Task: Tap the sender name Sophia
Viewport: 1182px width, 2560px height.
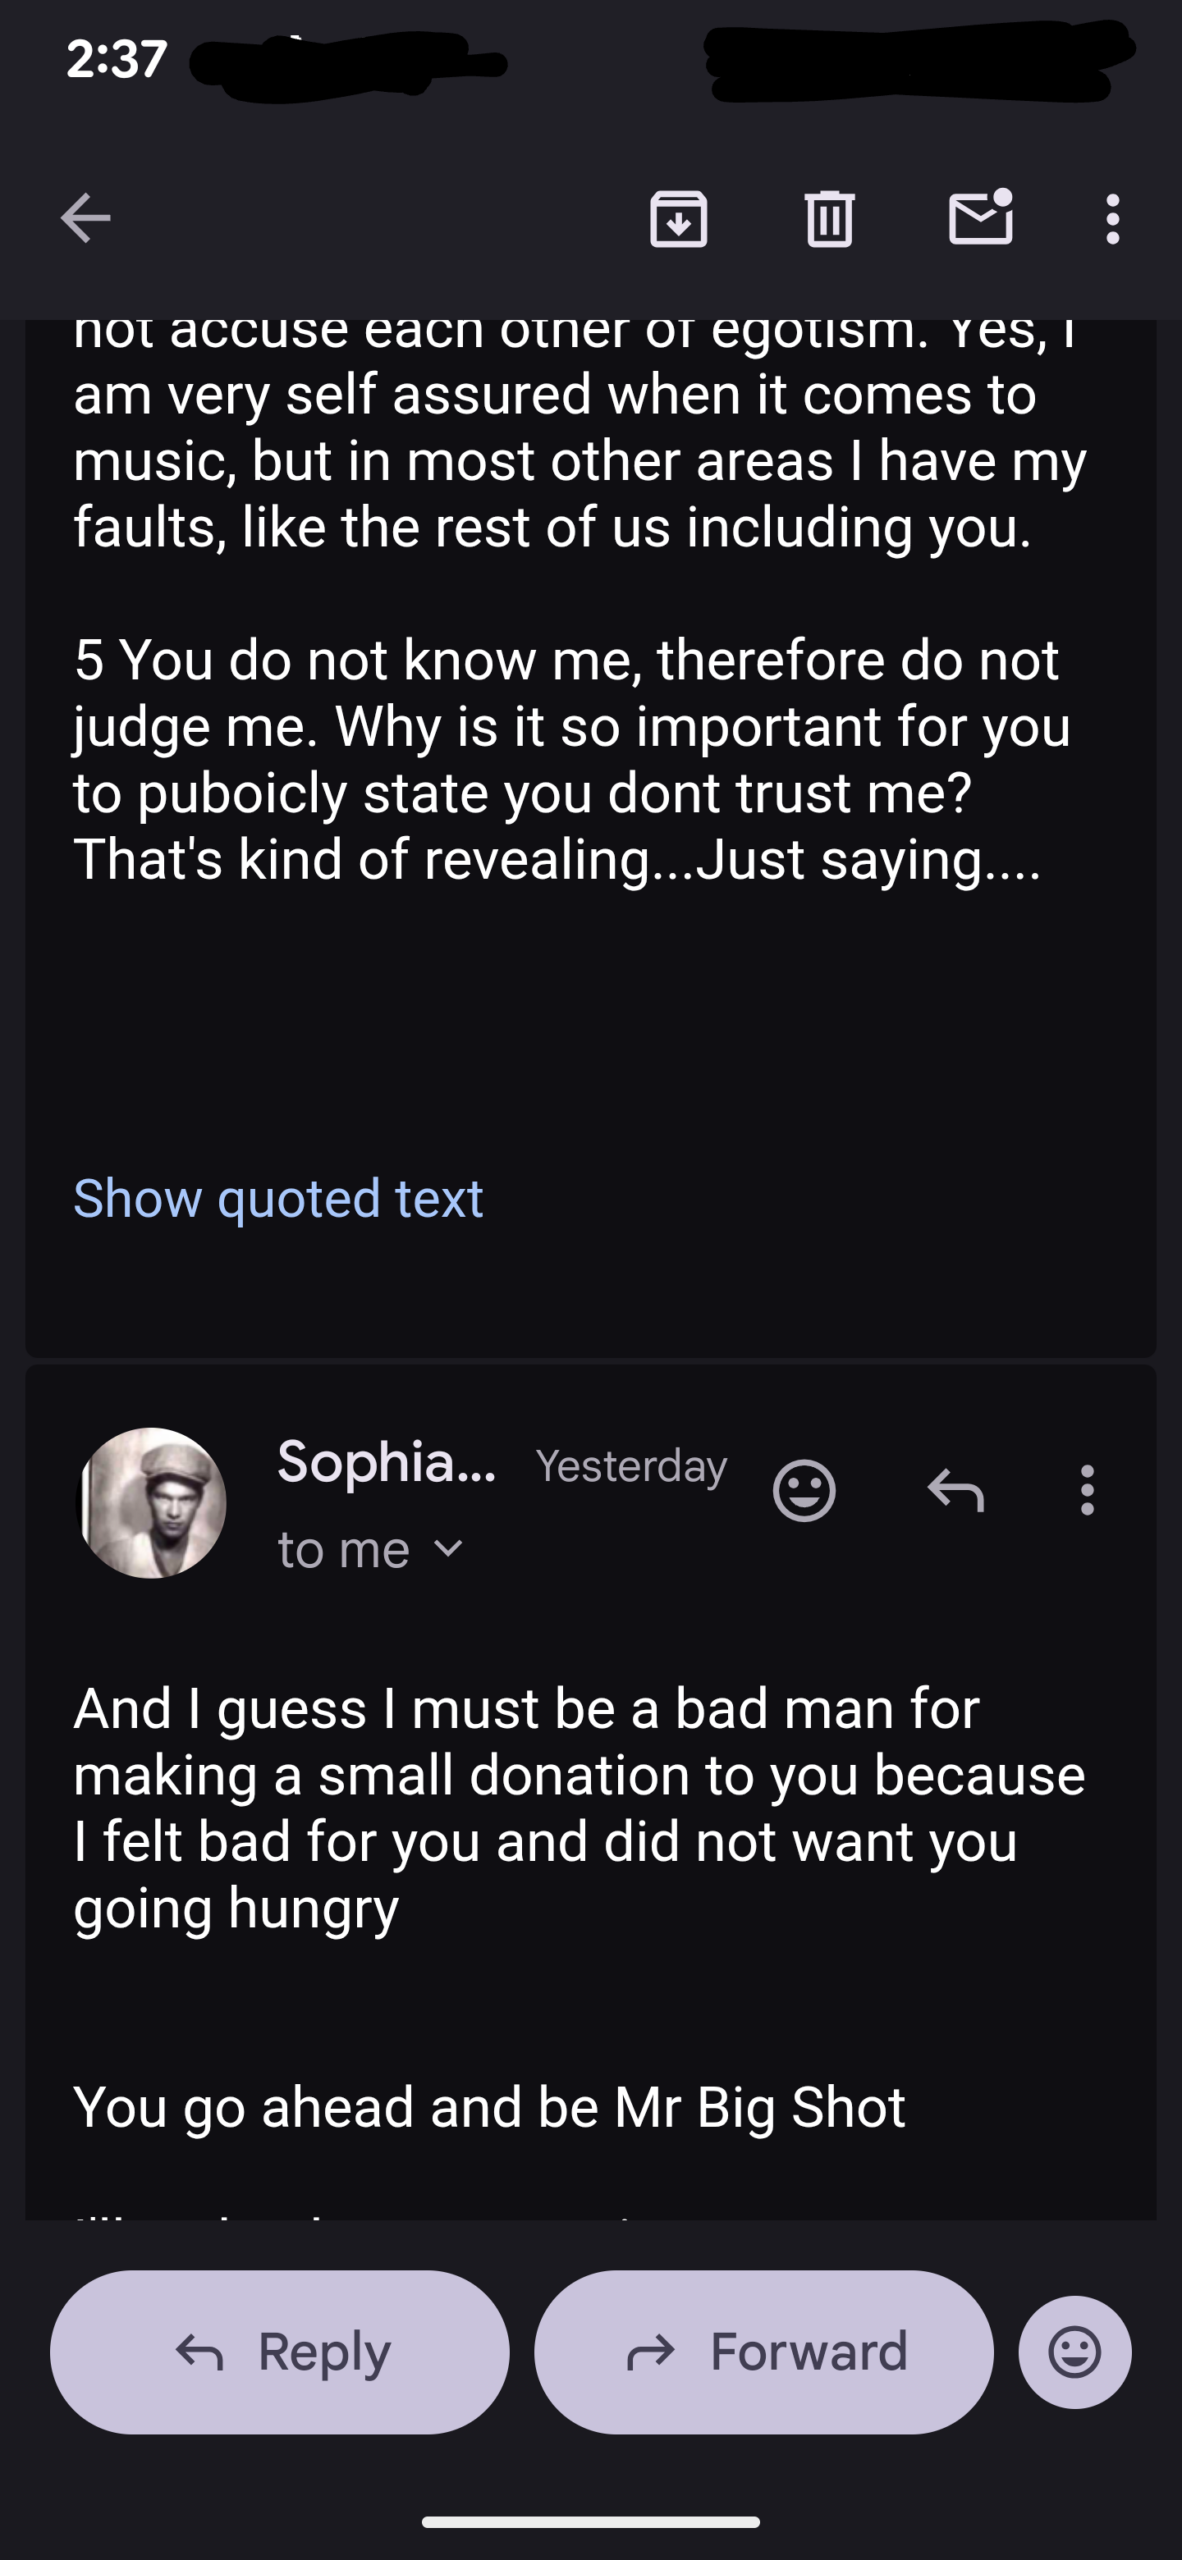Action: coord(386,1463)
